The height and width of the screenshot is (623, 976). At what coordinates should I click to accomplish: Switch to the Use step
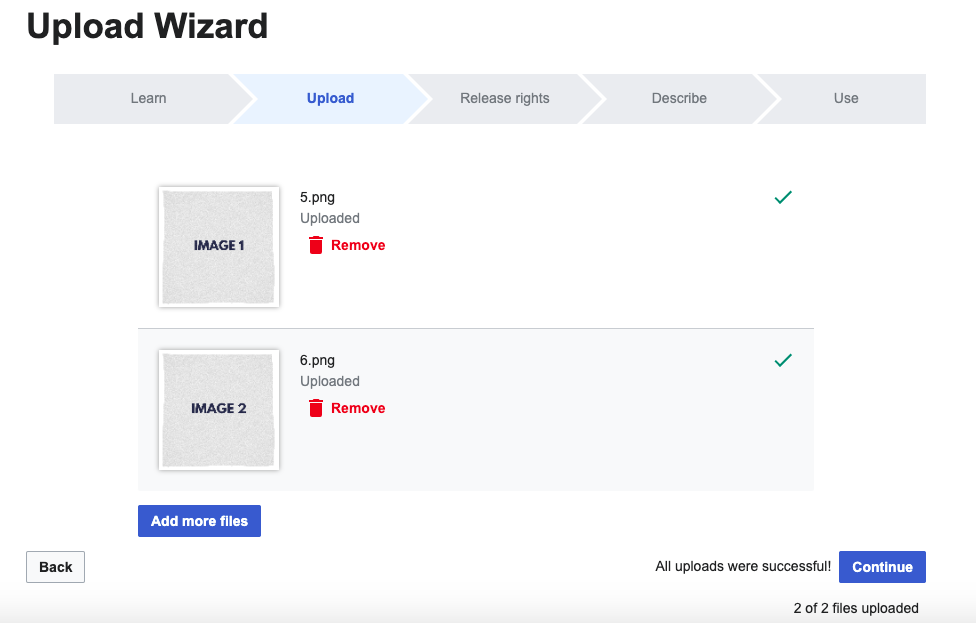[846, 98]
